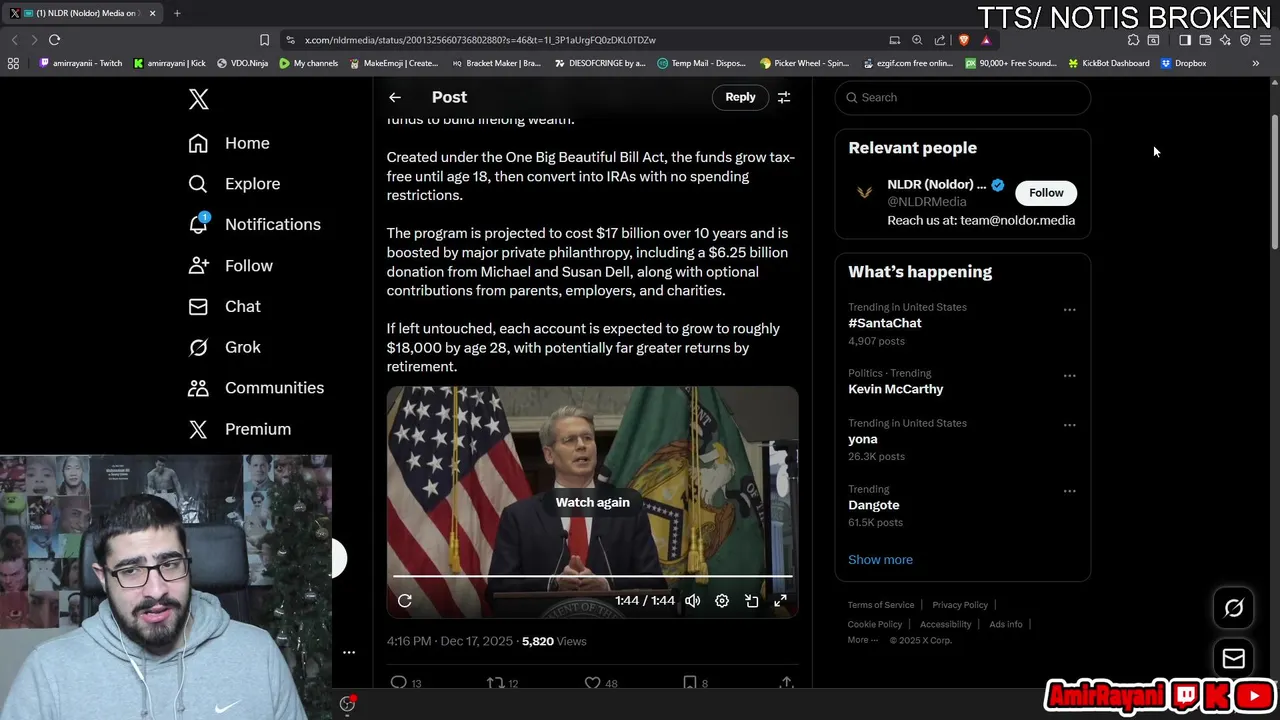Image resolution: width=1280 pixels, height=720 pixels.
Task: Open the browser hamburger menu
Action: (x=1265, y=40)
